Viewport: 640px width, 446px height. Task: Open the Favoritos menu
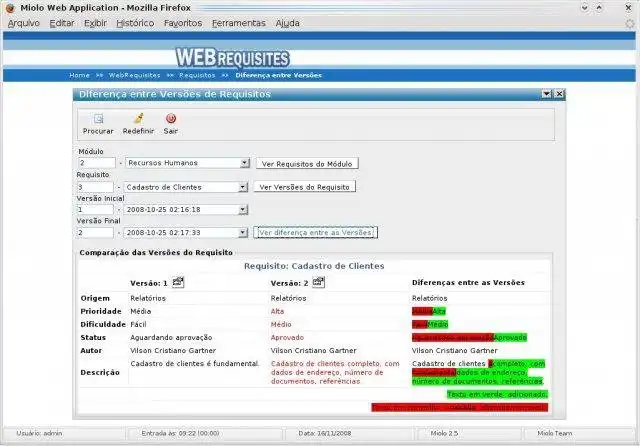pos(183,23)
